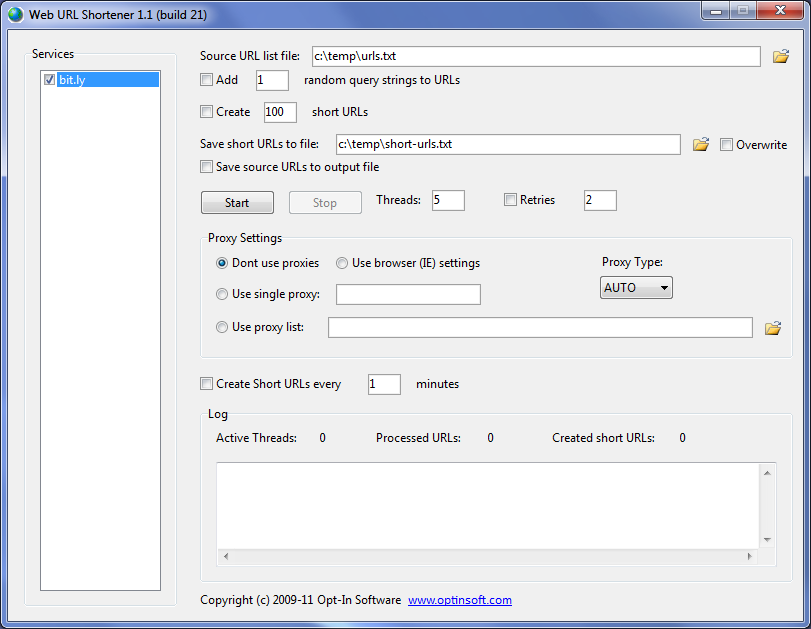Click the single proxy address field
This screenshot has height=629, width=811.
click(x=409, y=294)
